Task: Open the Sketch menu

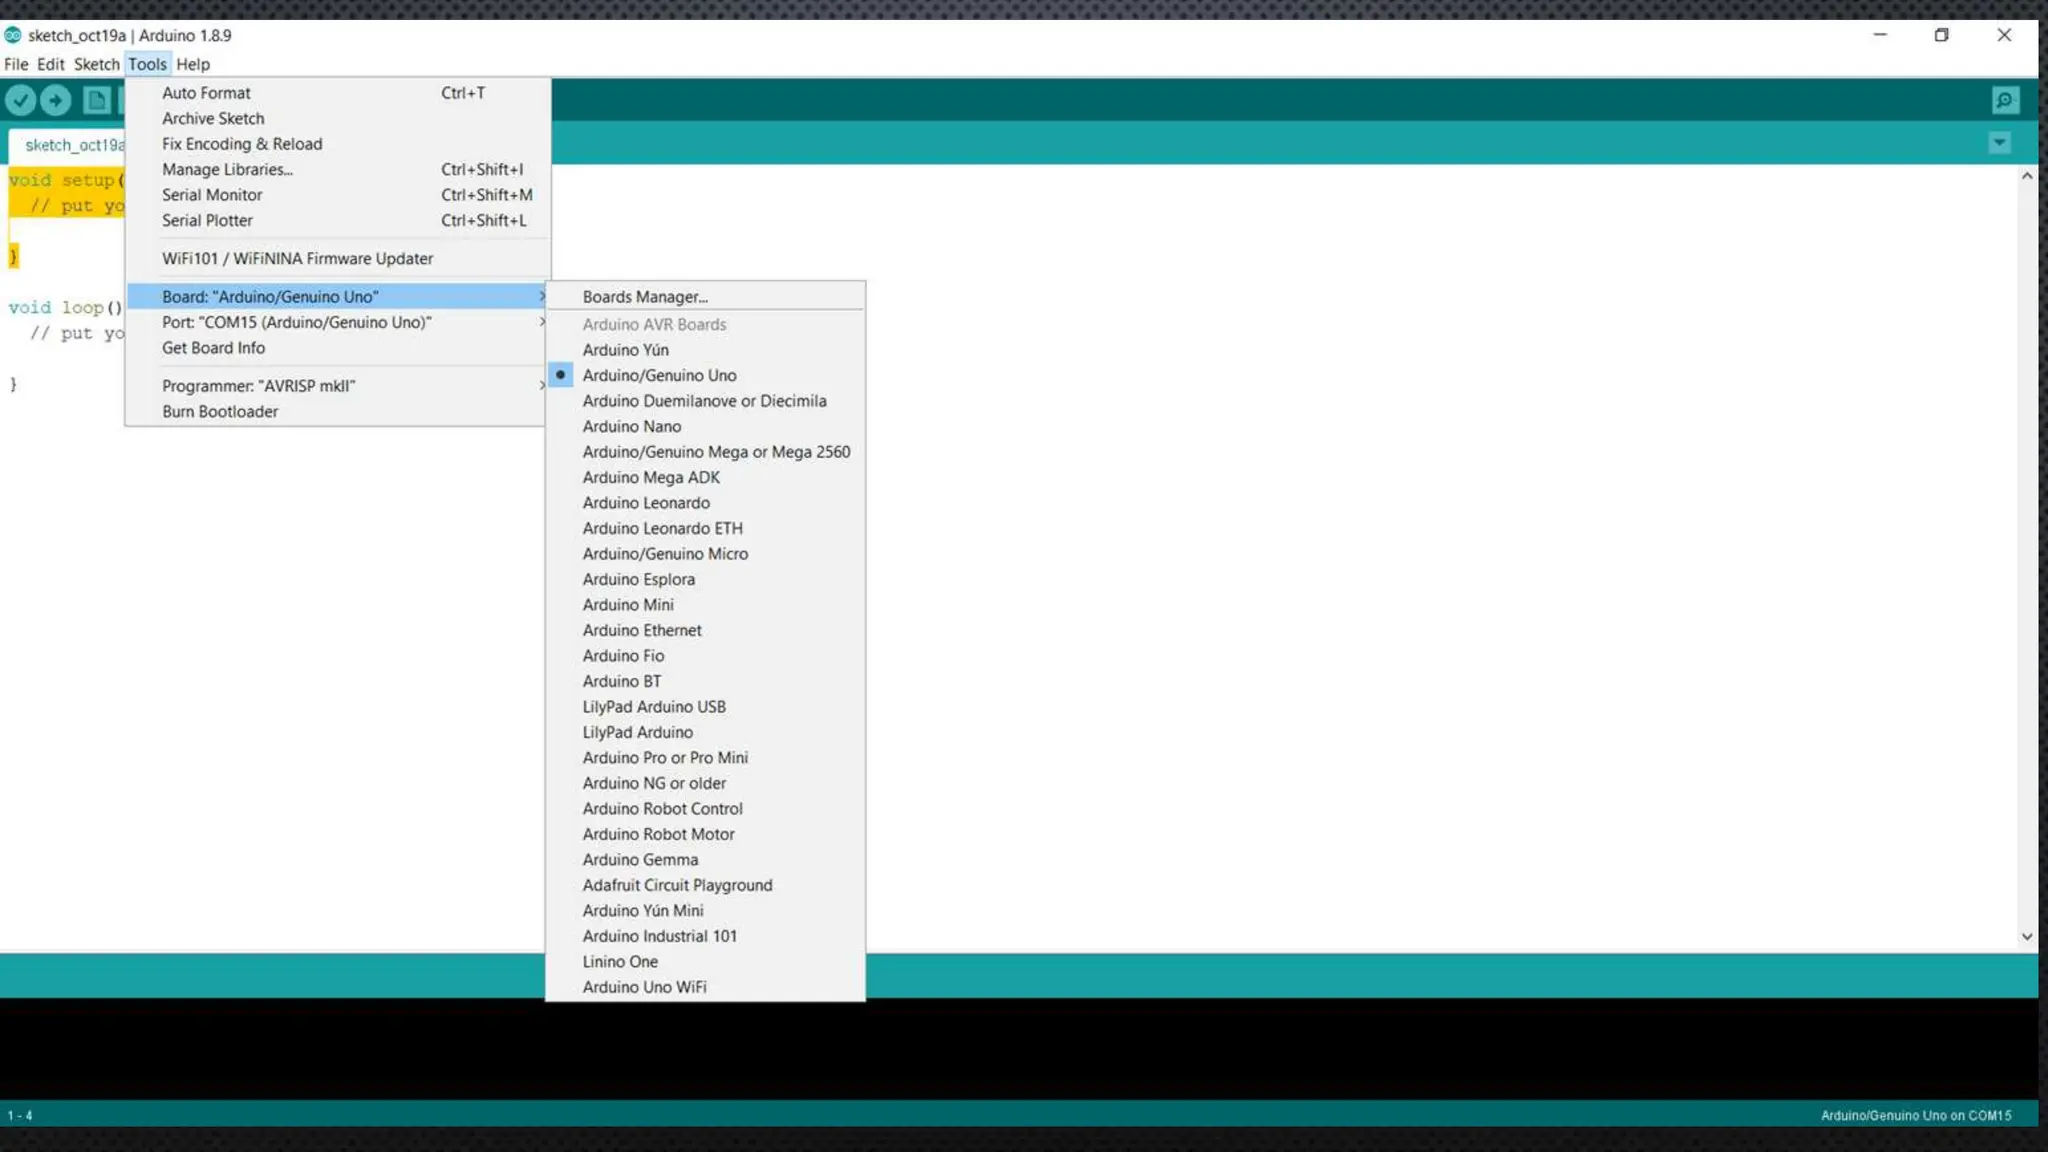Action: 96,64
